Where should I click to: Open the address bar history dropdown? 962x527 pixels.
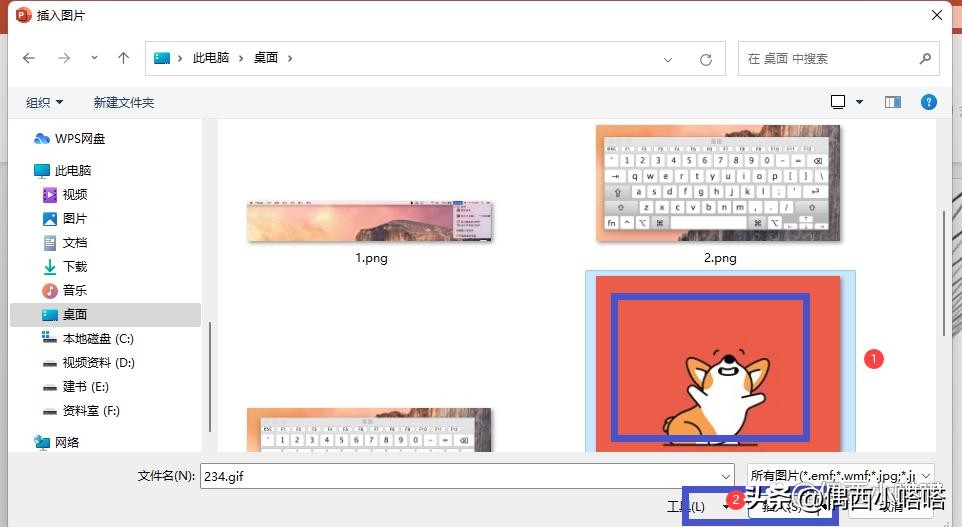tap(668, 60)
